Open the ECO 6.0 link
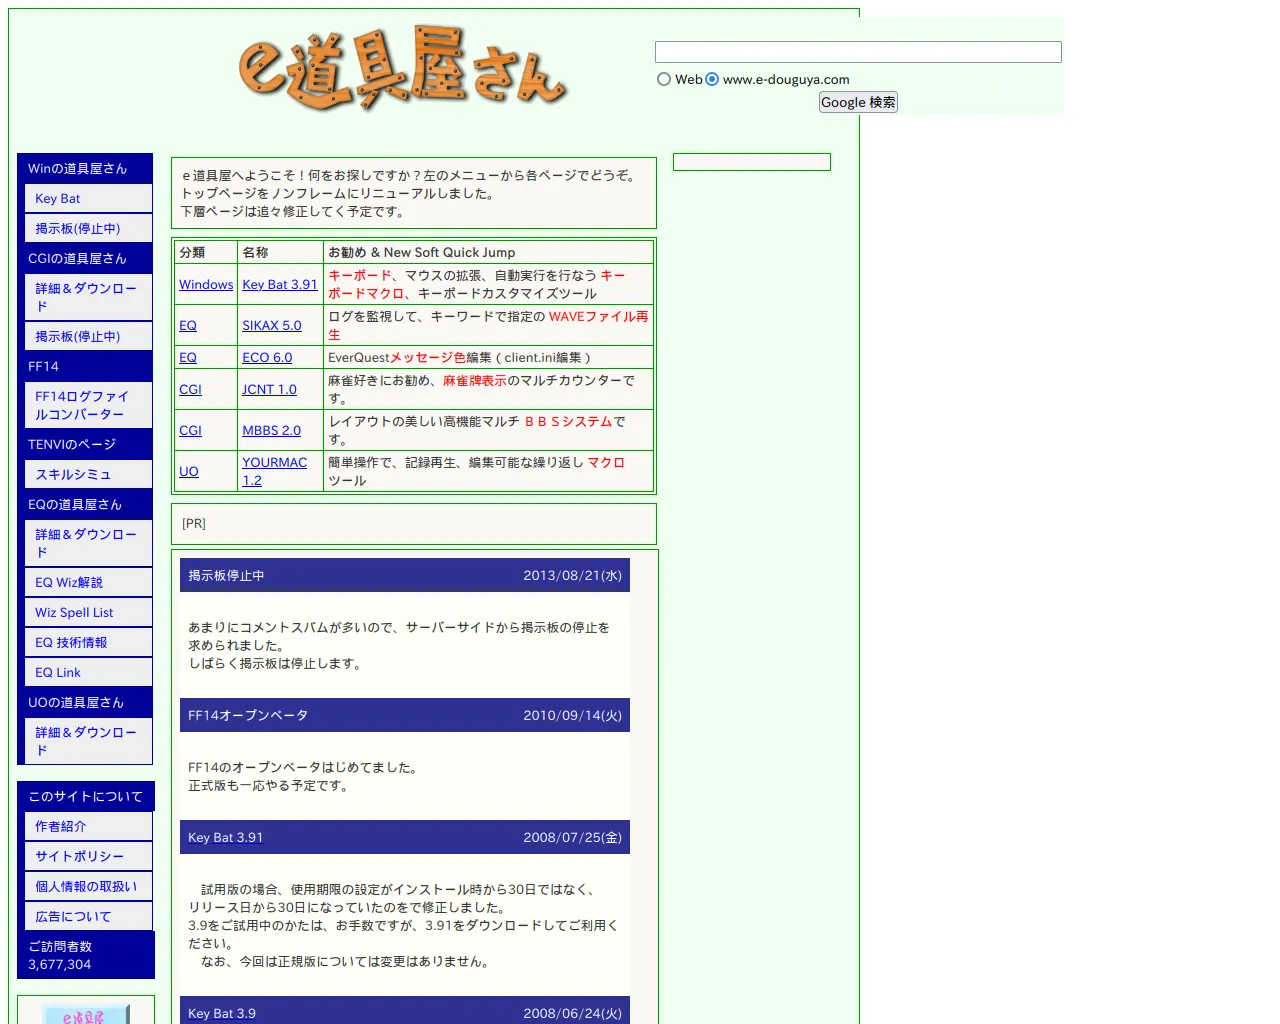 tap(267, 358)
